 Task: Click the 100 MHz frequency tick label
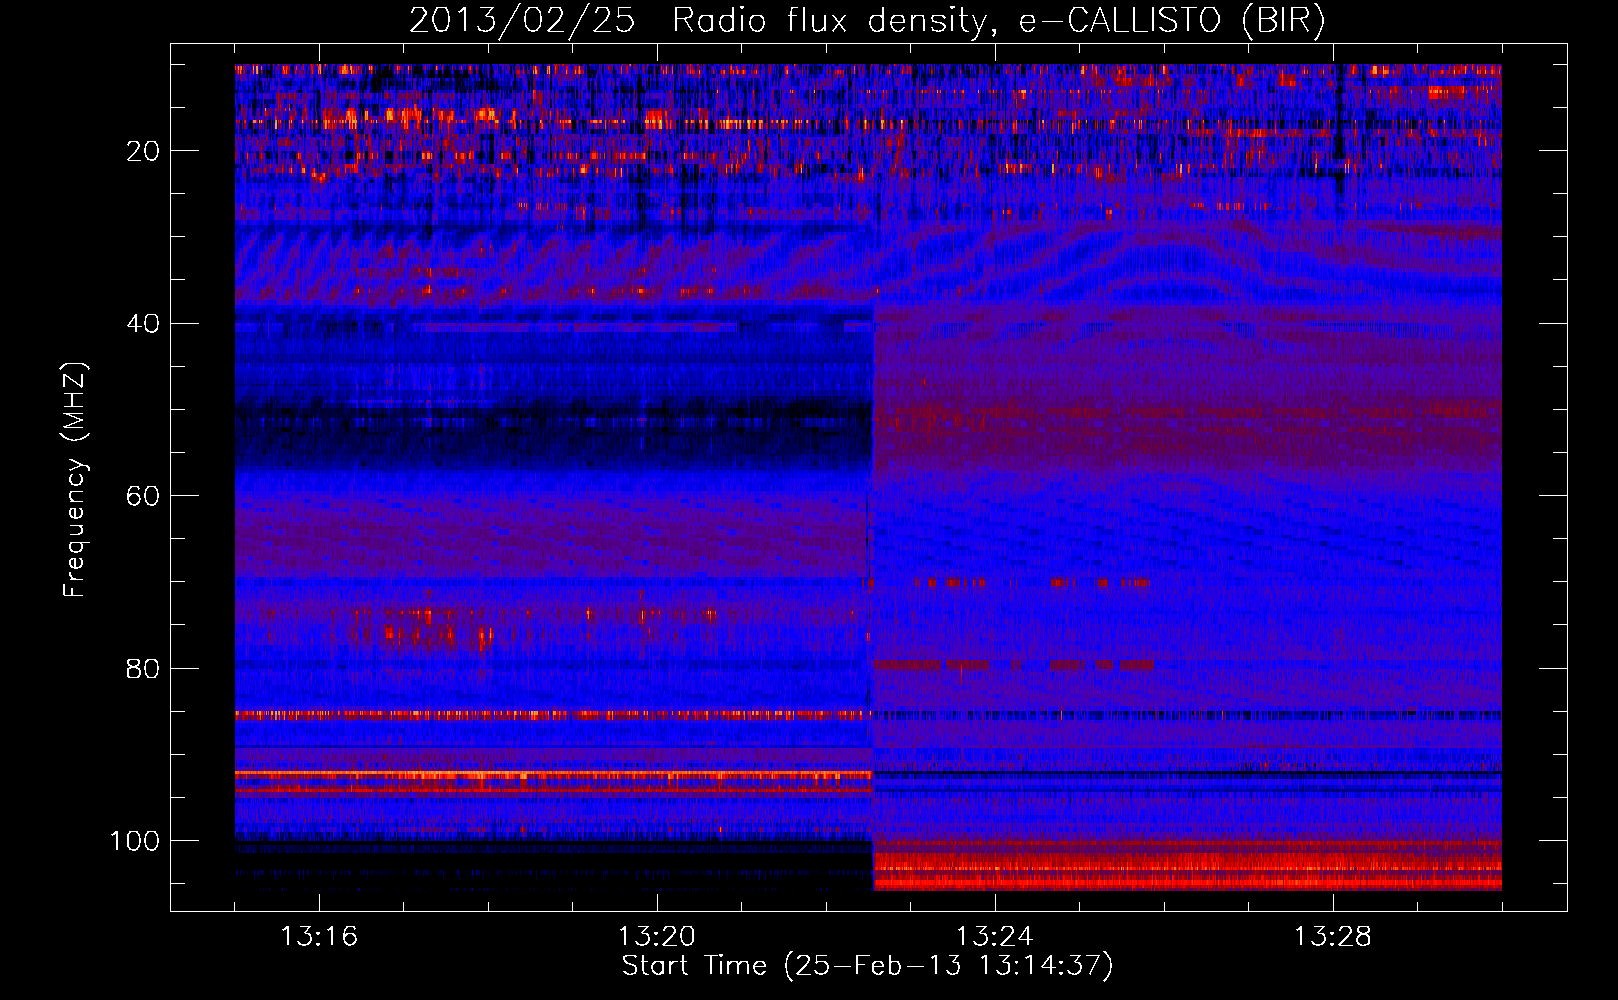135,841
